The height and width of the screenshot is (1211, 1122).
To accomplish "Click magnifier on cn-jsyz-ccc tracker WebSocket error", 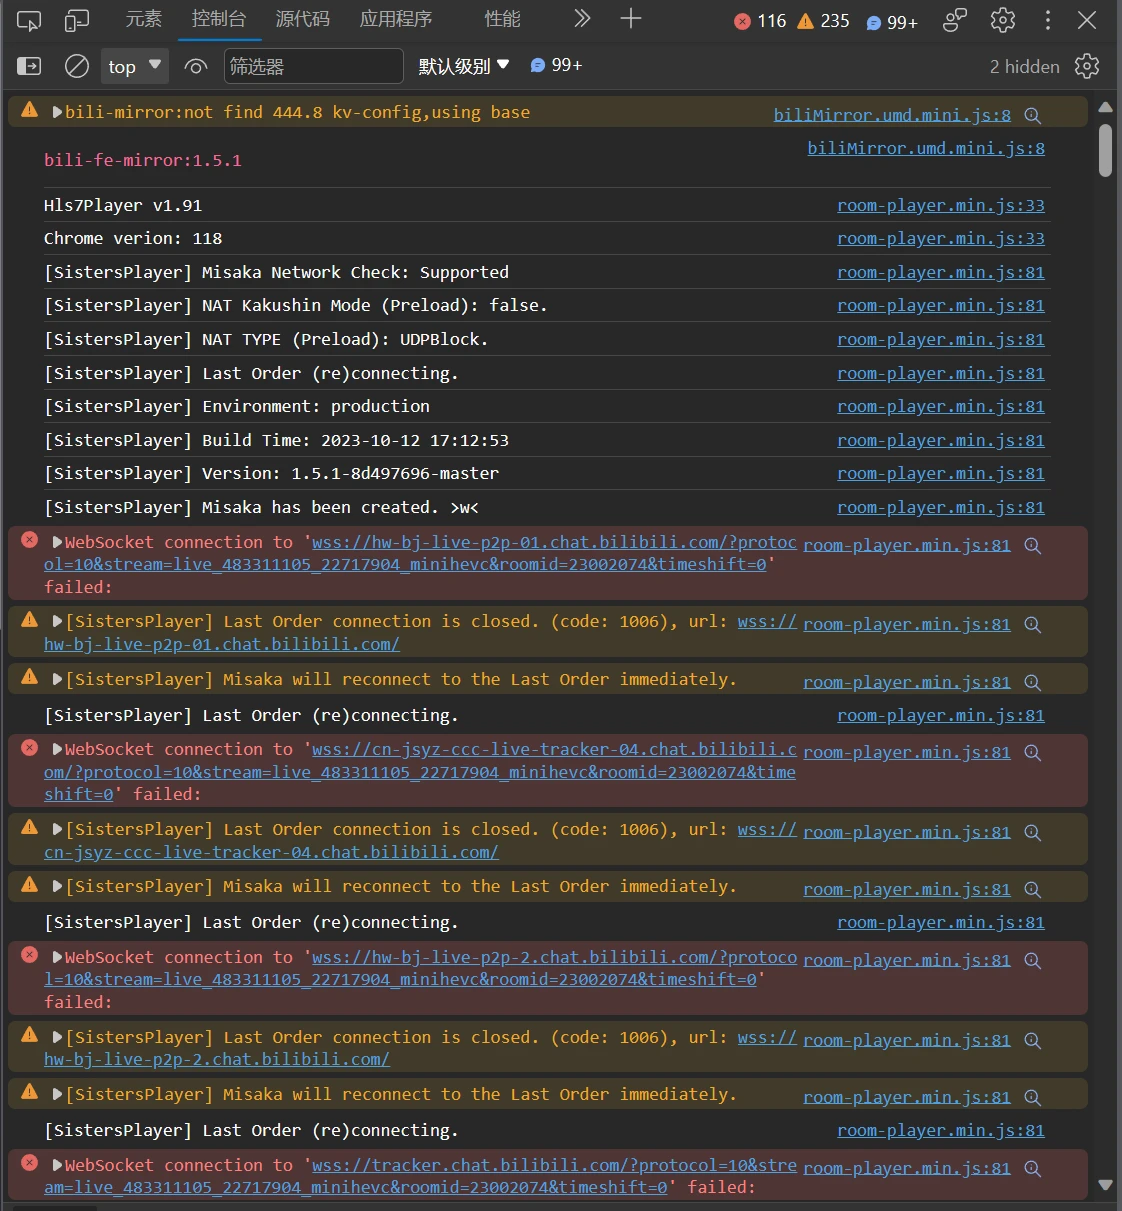I will (x=1033, y=752).
